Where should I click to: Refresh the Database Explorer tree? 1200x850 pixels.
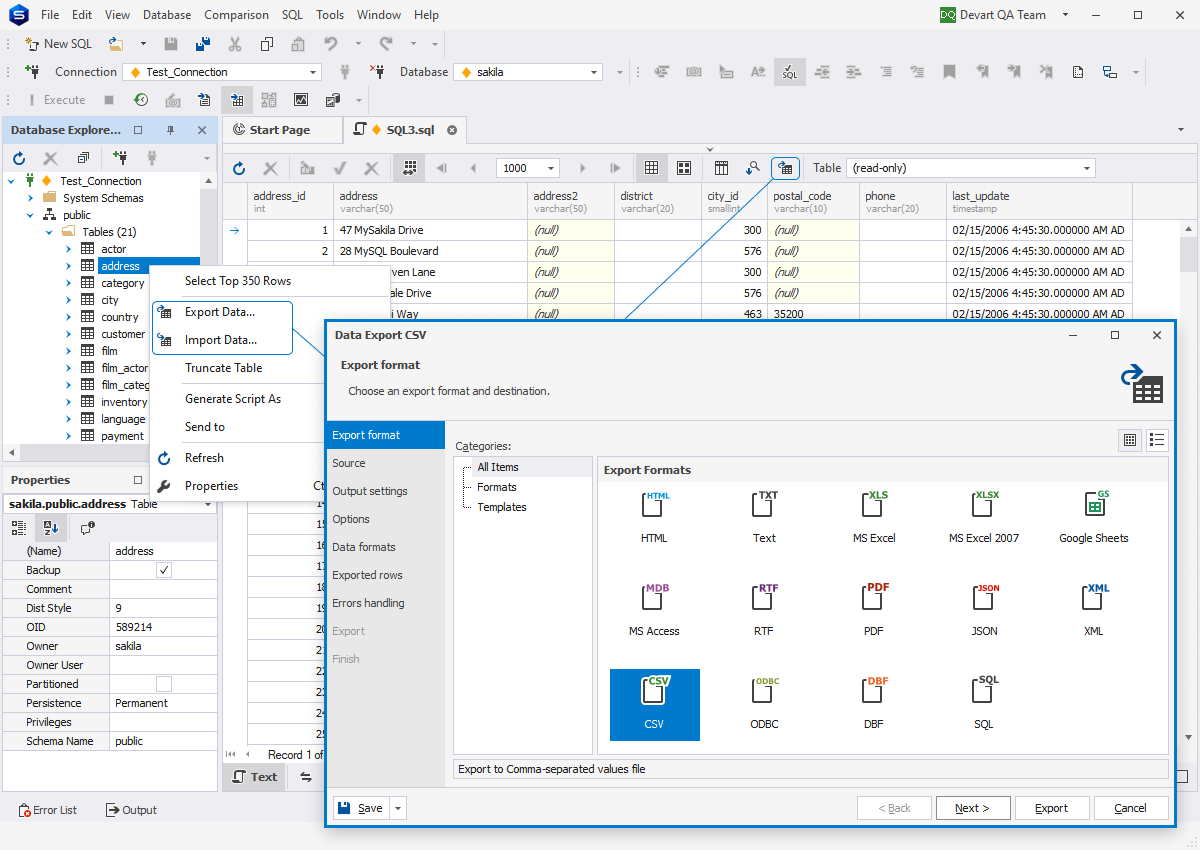pyautogui.click(x=19, y=158)
